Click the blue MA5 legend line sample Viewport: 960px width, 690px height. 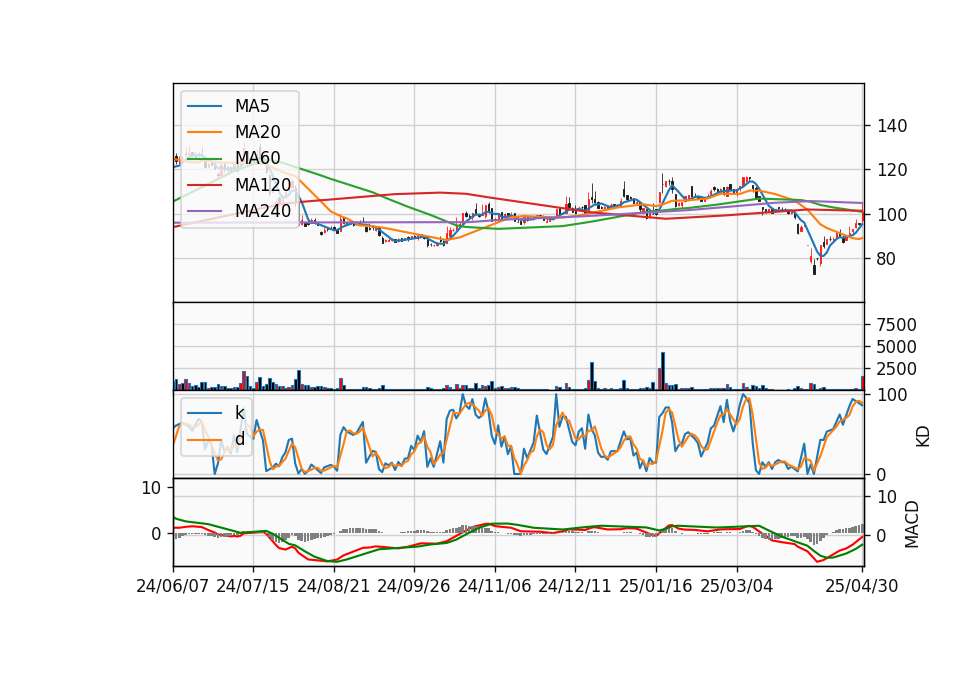pos(204,107)
